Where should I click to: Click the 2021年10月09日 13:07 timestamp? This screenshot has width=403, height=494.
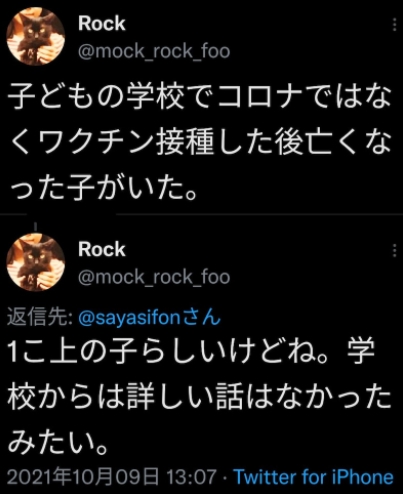point(112,477)
